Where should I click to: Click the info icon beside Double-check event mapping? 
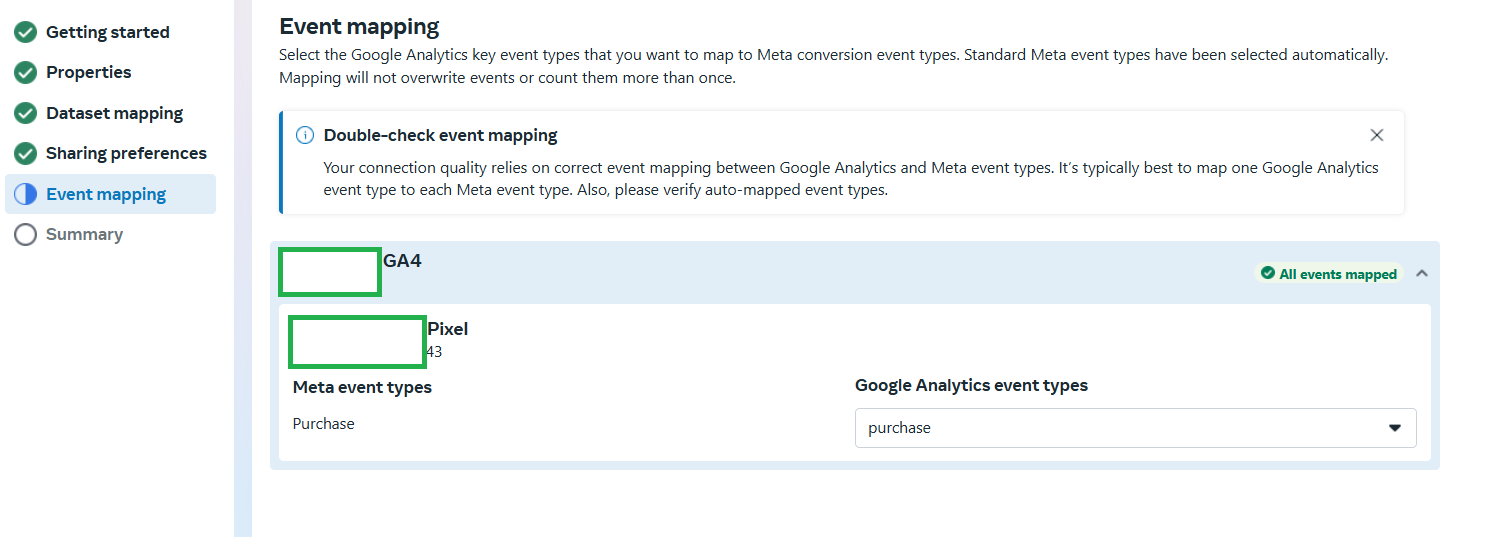(305, 135)
